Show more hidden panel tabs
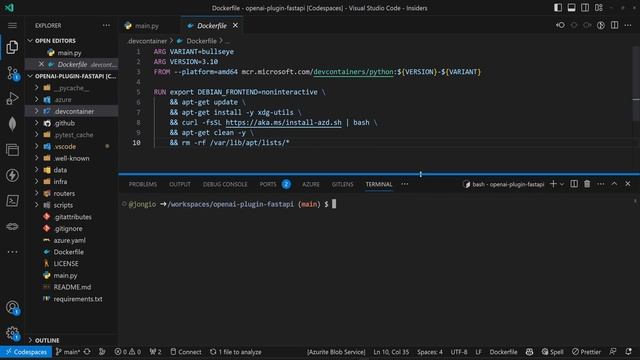 [x=404, y=184]
